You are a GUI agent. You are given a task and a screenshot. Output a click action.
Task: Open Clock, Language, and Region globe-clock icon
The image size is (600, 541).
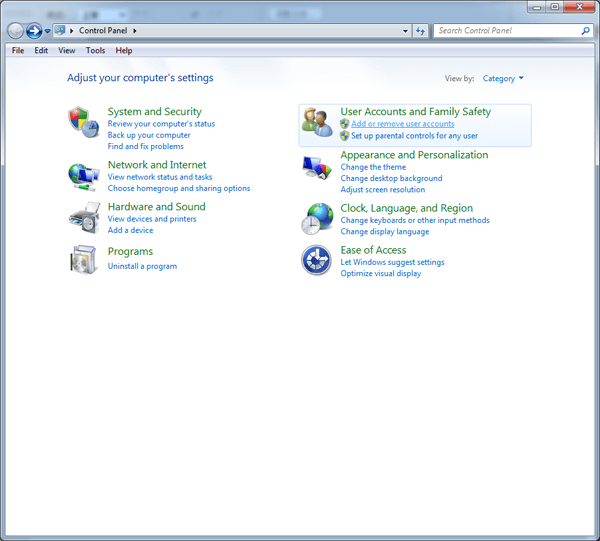tap(317, 219)
